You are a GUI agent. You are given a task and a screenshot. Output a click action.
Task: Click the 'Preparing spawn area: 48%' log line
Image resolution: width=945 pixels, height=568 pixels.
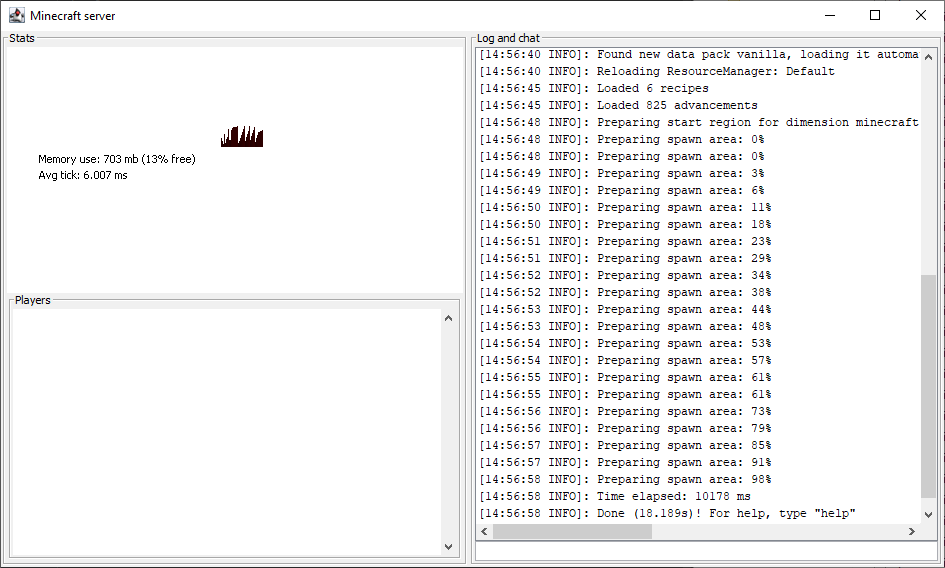tap(626, 326)
